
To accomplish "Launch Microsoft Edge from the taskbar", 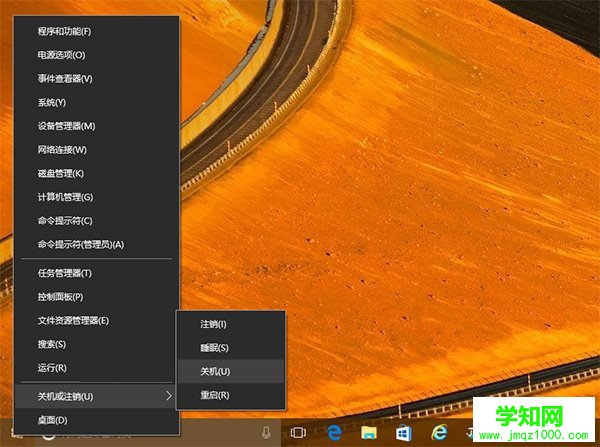I will point(334,433).
